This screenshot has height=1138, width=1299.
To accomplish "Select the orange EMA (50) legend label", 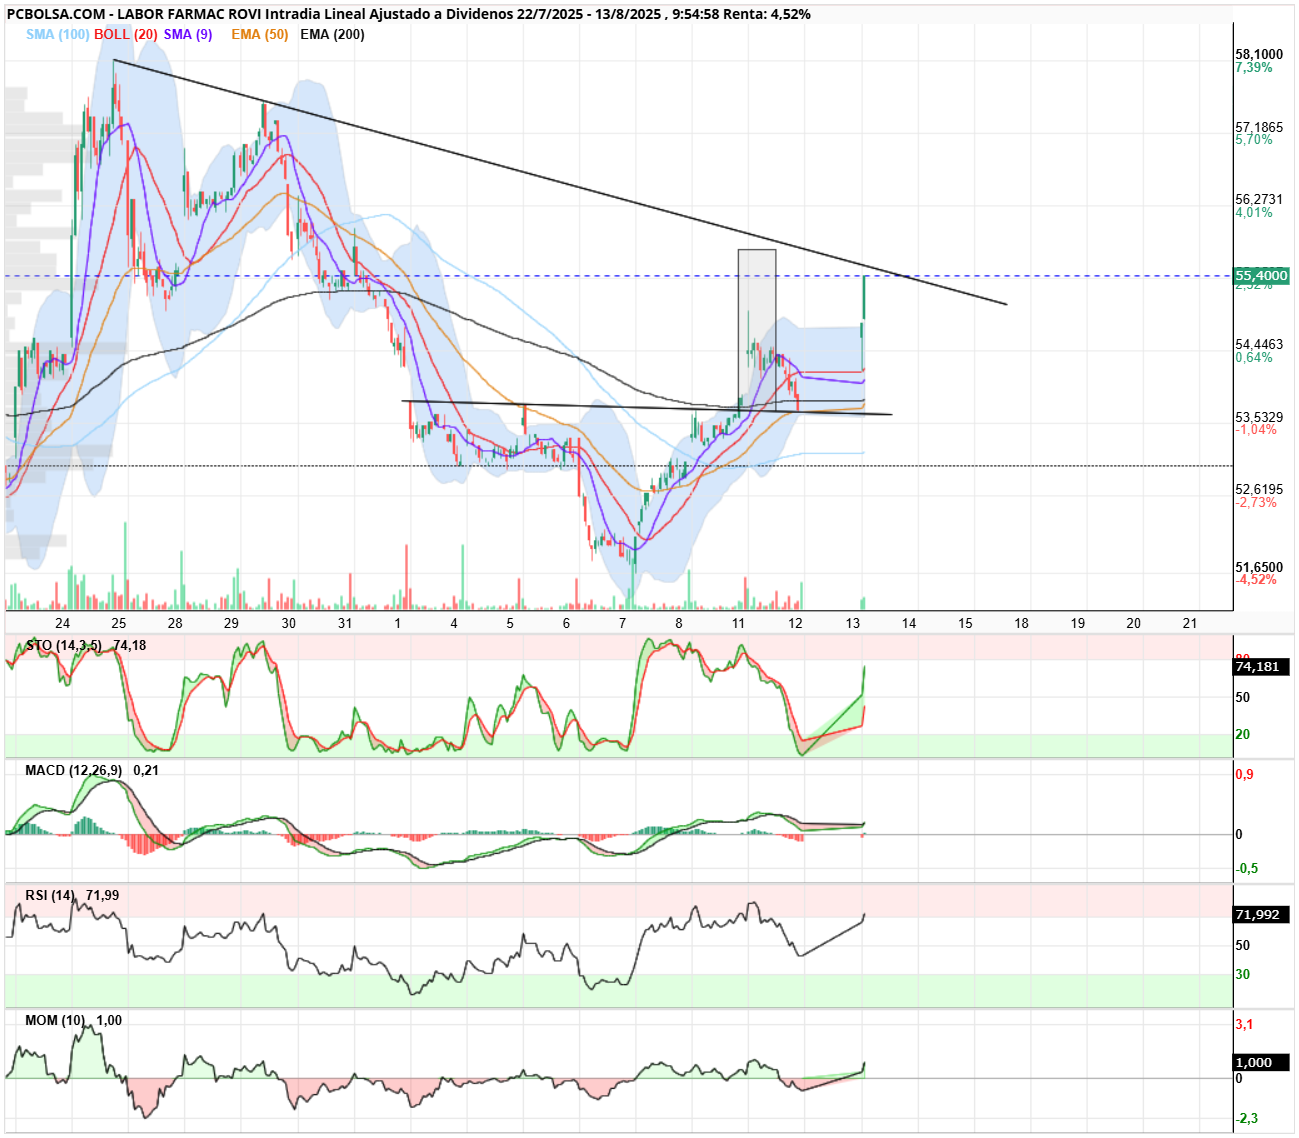I will tap(260, 34).
